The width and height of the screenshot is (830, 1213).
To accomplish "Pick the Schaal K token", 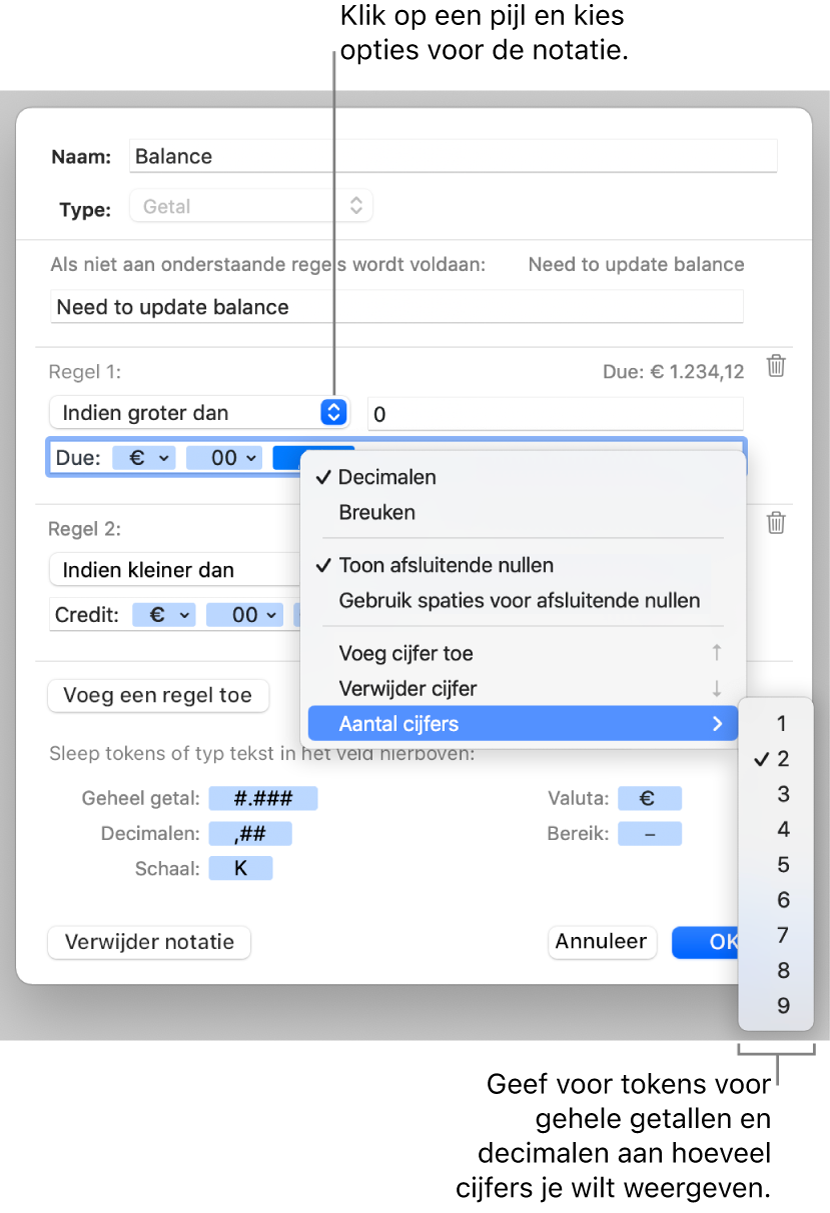I will point(240,868).
